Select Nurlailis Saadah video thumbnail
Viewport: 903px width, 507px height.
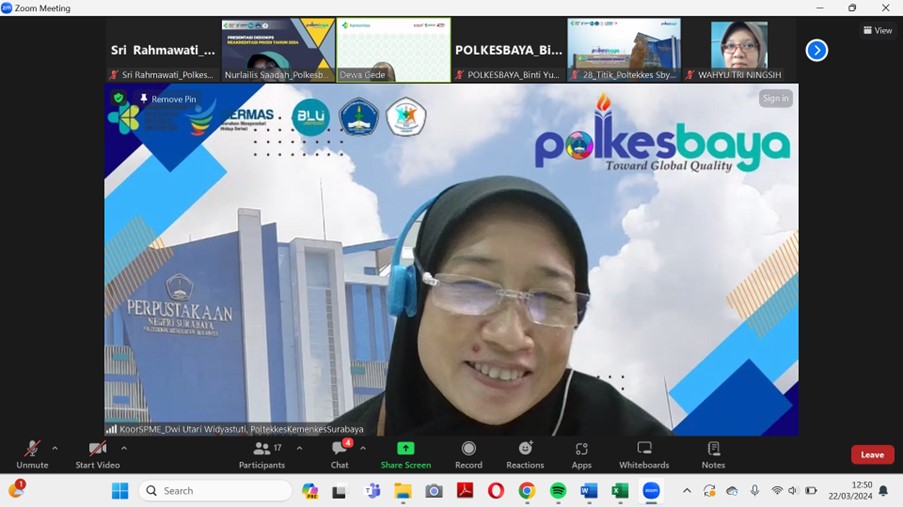(278, 50)
